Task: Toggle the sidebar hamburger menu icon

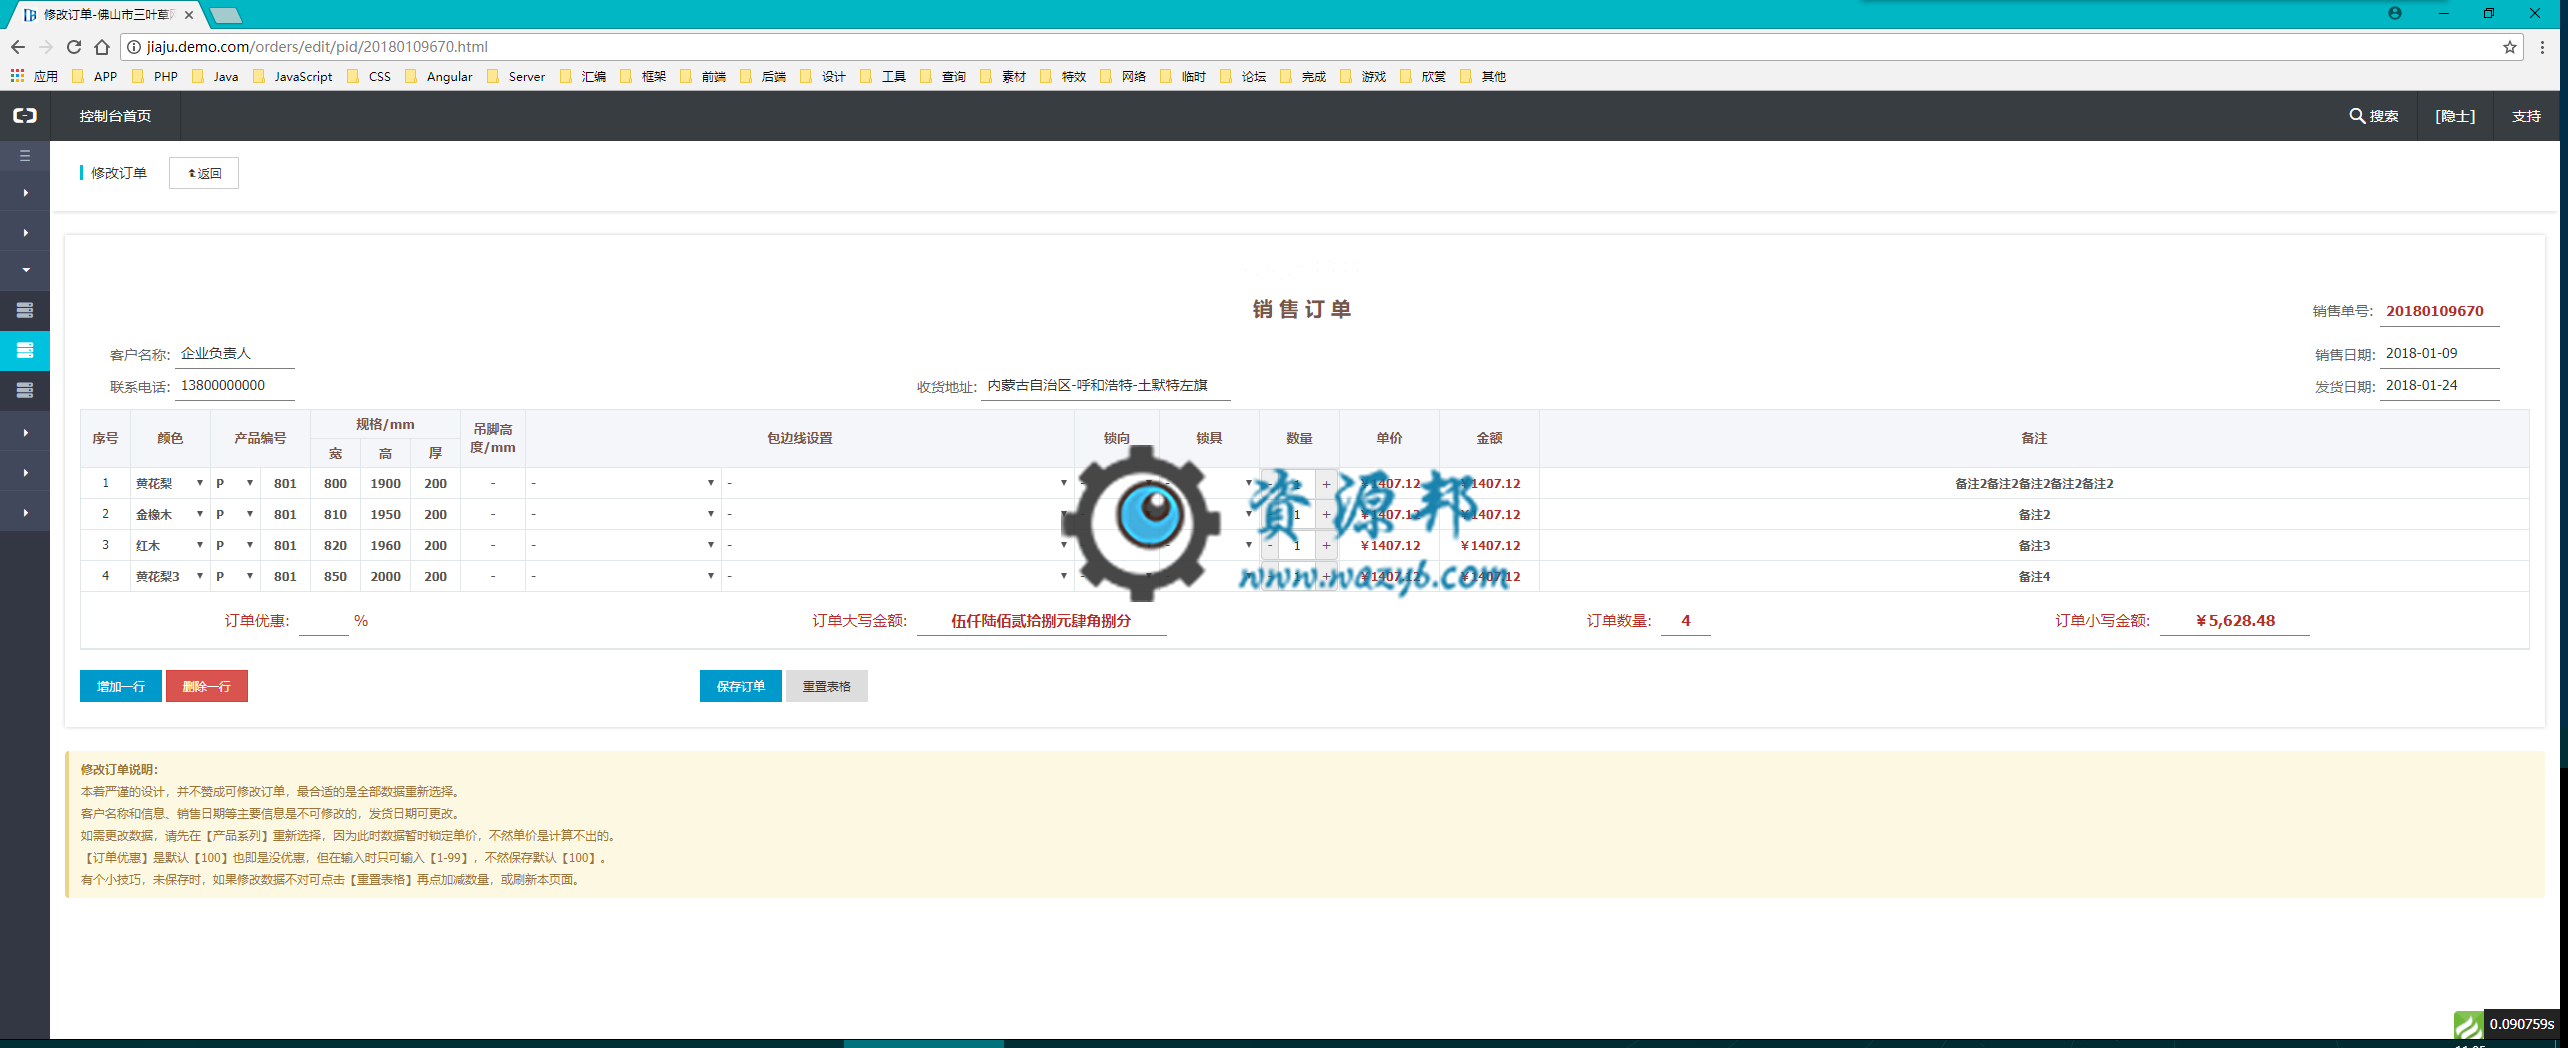Action: (x=25, y=156)
